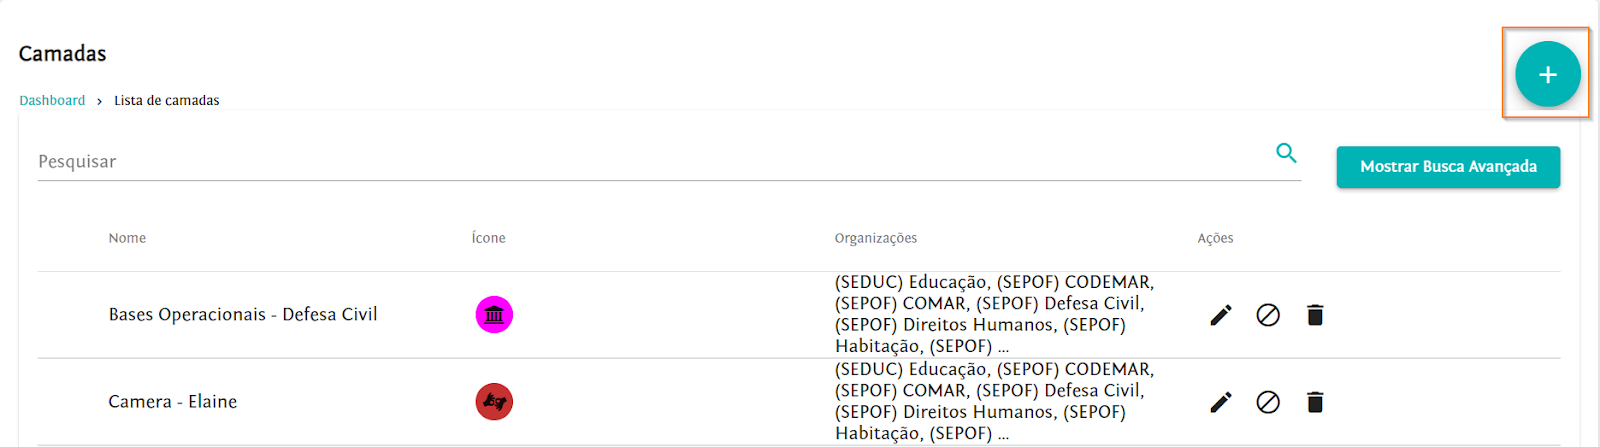Delete the Camera - Elaine layer
1600x447 pixels.
(x=1315, y=402)
